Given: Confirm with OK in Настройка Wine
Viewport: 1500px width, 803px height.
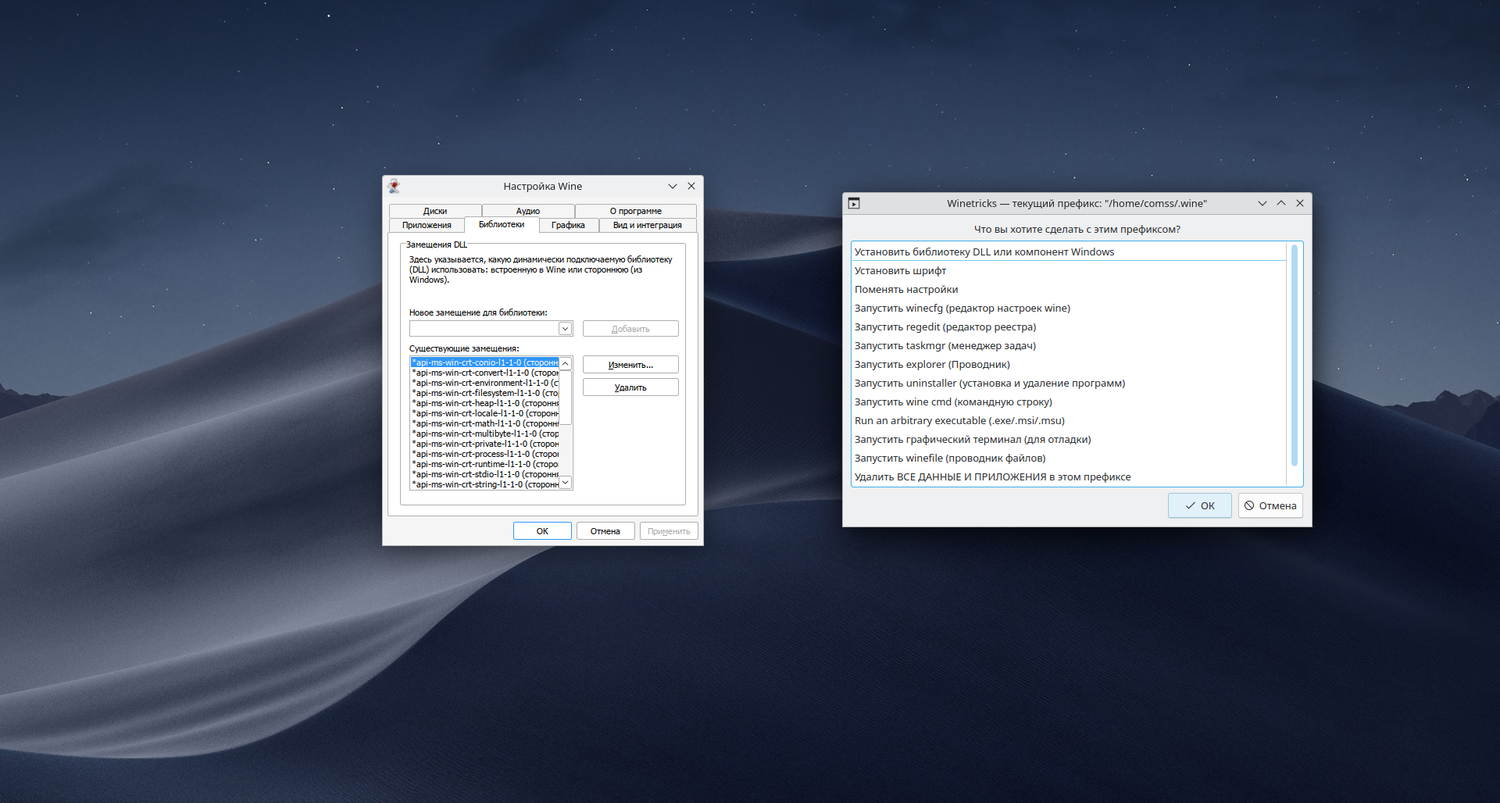Looking at the screenshot, I should point(542,531).
